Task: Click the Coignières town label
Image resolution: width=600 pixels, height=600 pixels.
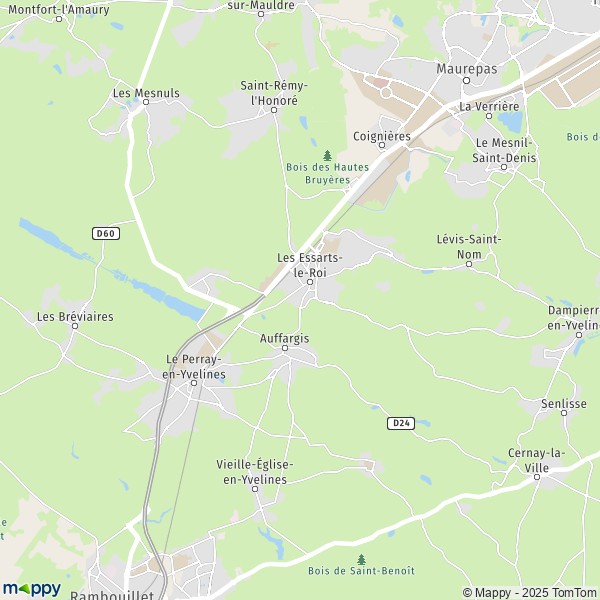Action: tap(382, 136)
